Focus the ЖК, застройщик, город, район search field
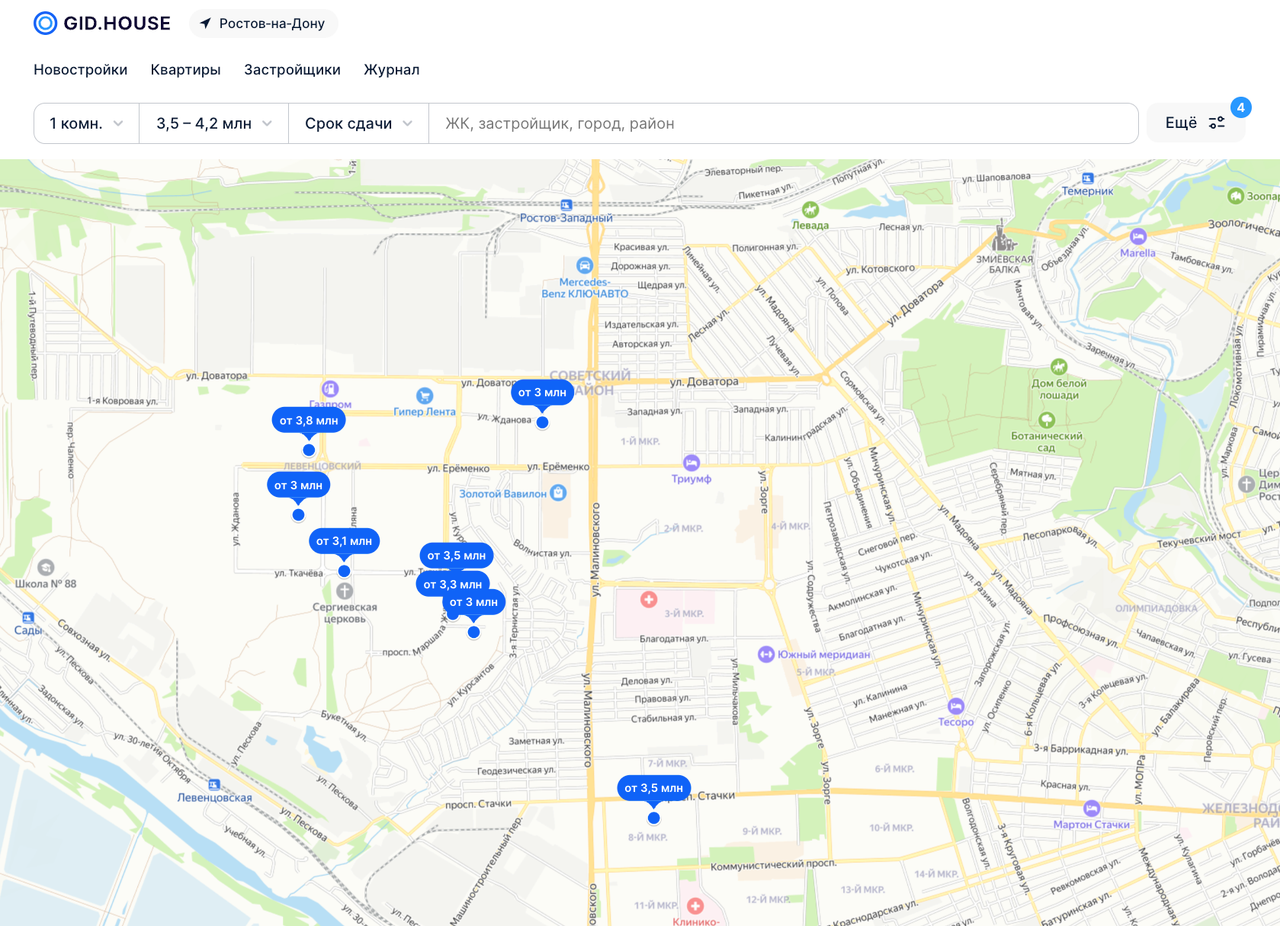The width and height of the screenshot is (1280, 926). click(x=783, y=123)
